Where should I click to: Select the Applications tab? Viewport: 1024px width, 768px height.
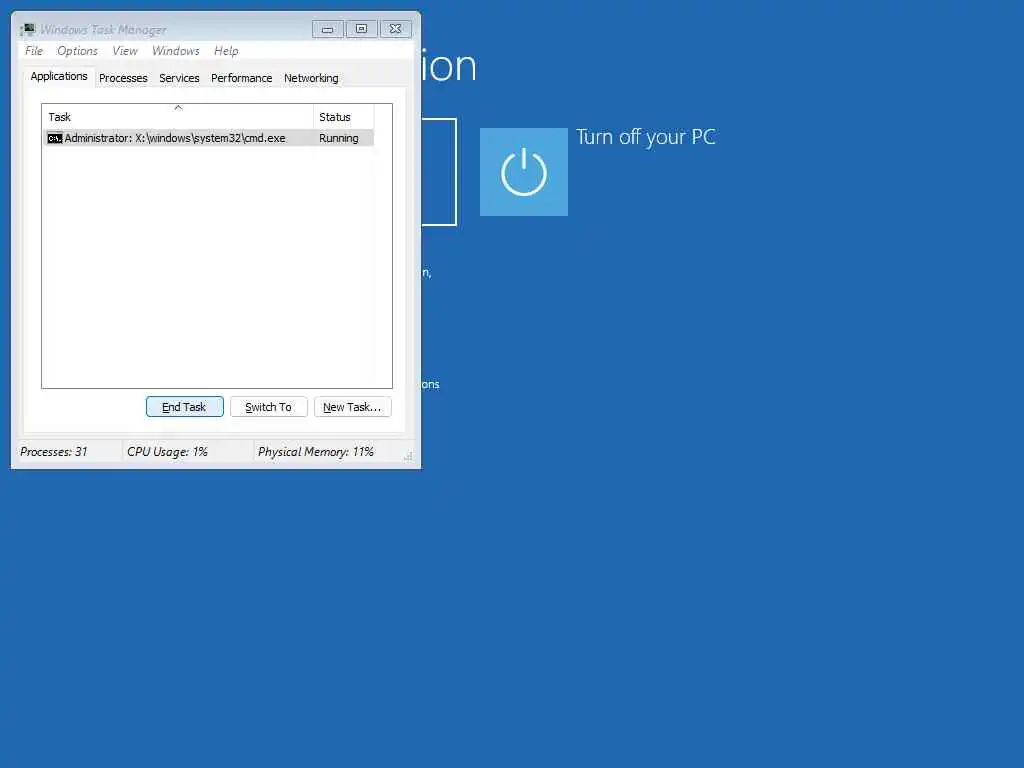tap(59, 76)
